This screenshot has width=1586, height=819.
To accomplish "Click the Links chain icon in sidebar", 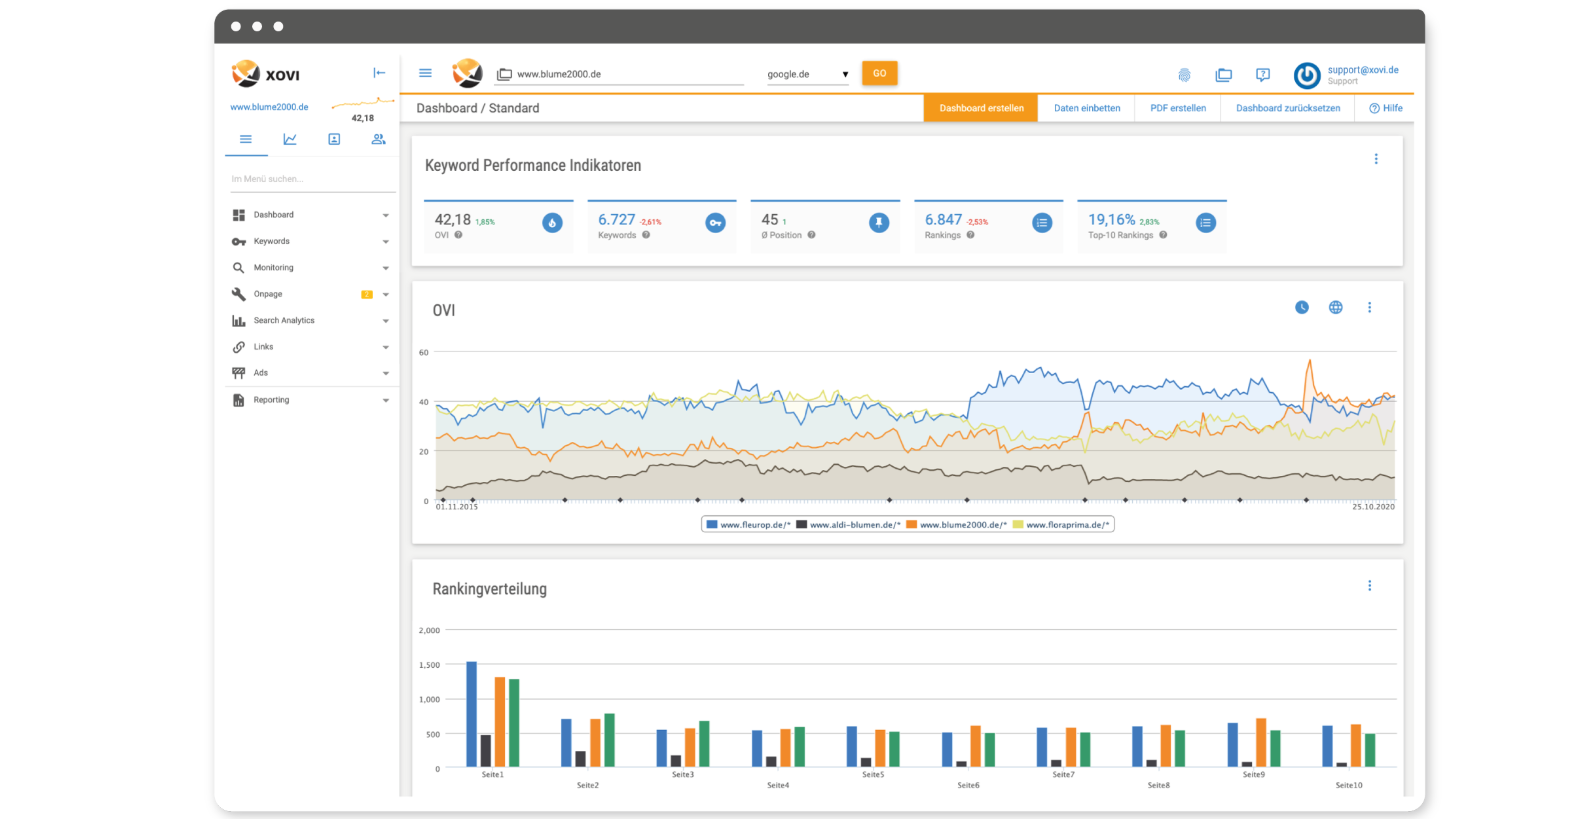I will 238,347.
